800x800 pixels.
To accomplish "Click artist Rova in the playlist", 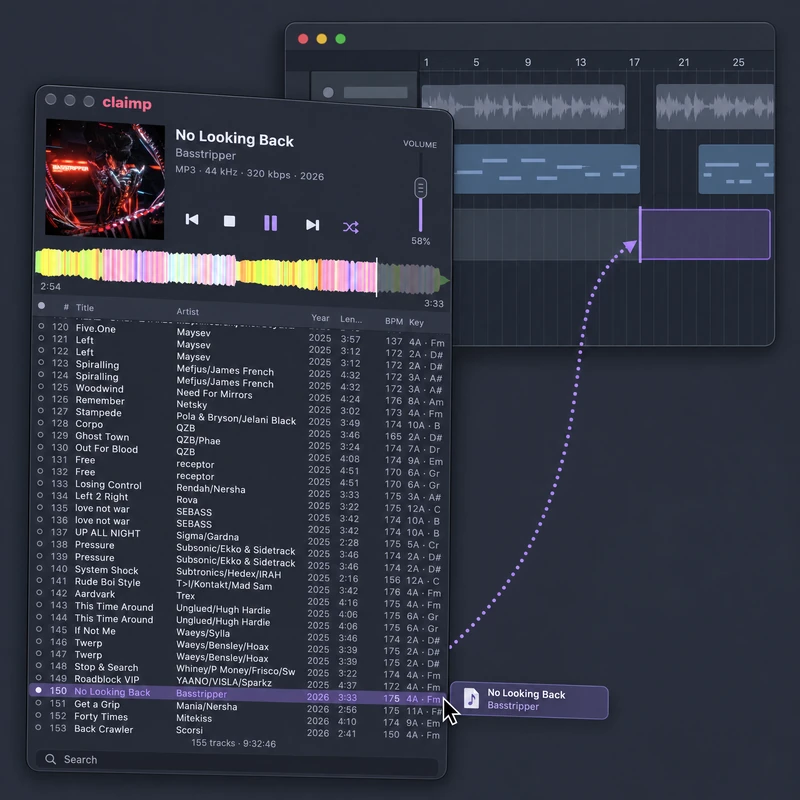I will [x=187, y=500].
